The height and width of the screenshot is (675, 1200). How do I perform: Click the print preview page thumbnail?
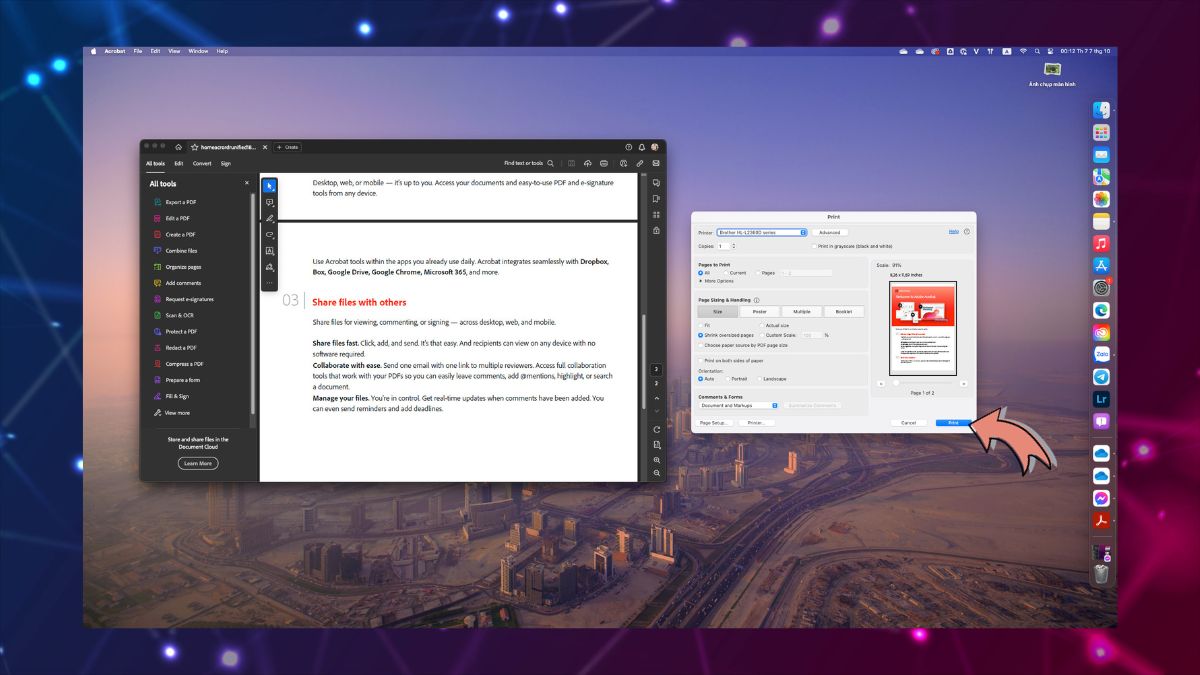[923, 328]
